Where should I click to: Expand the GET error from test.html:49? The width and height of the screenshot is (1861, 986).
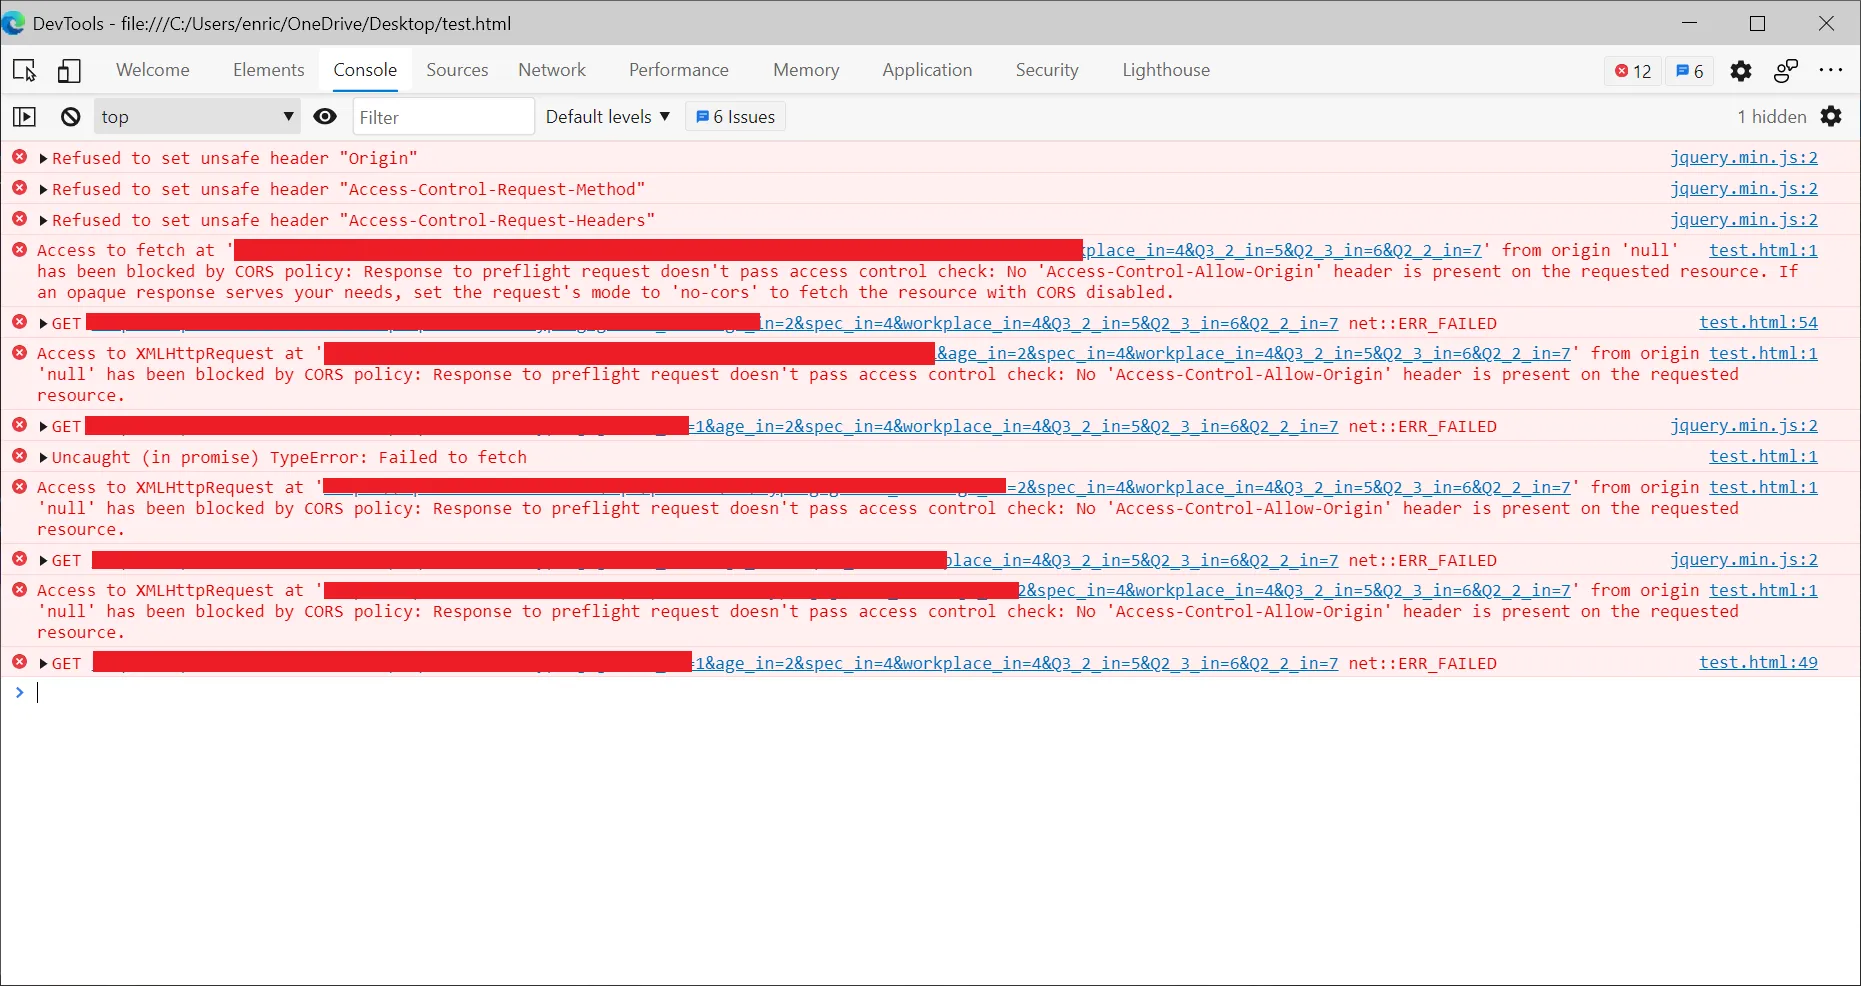pos(43,664)
